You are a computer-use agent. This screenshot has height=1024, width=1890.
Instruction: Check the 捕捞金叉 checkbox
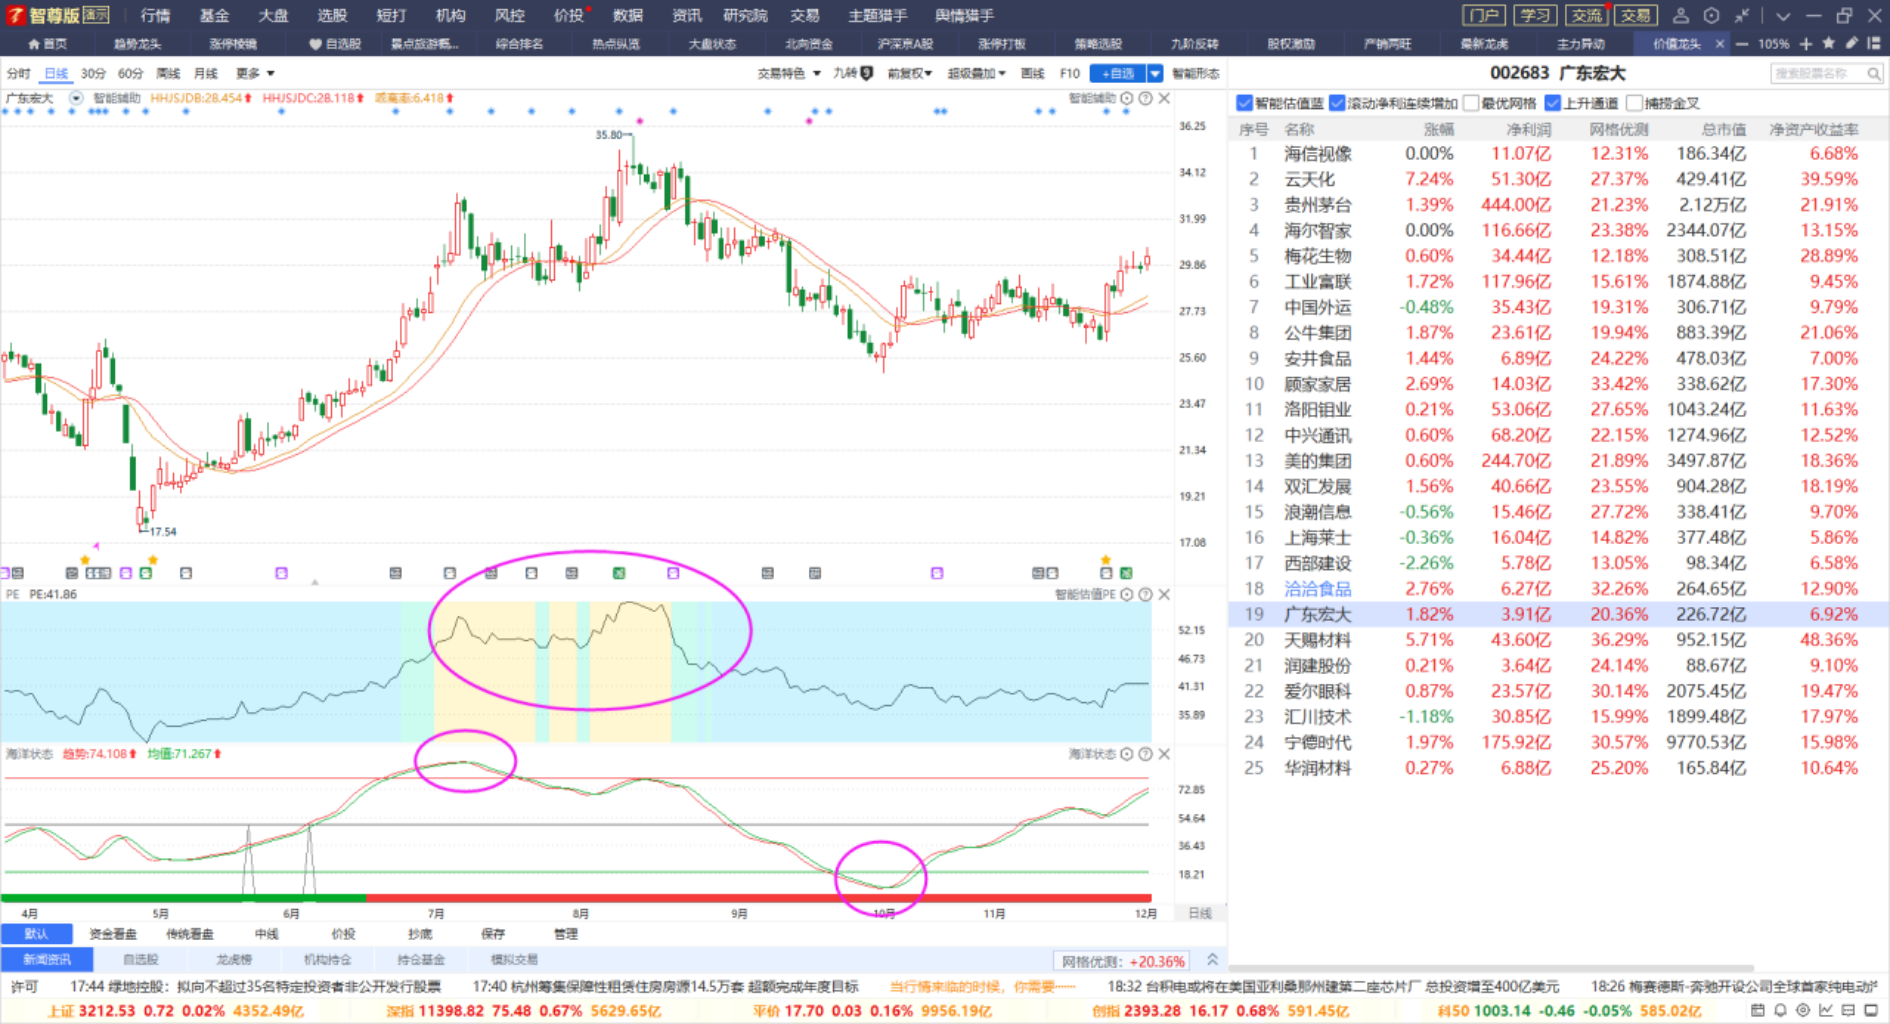pyautogui.click(x=1635, y=103)
